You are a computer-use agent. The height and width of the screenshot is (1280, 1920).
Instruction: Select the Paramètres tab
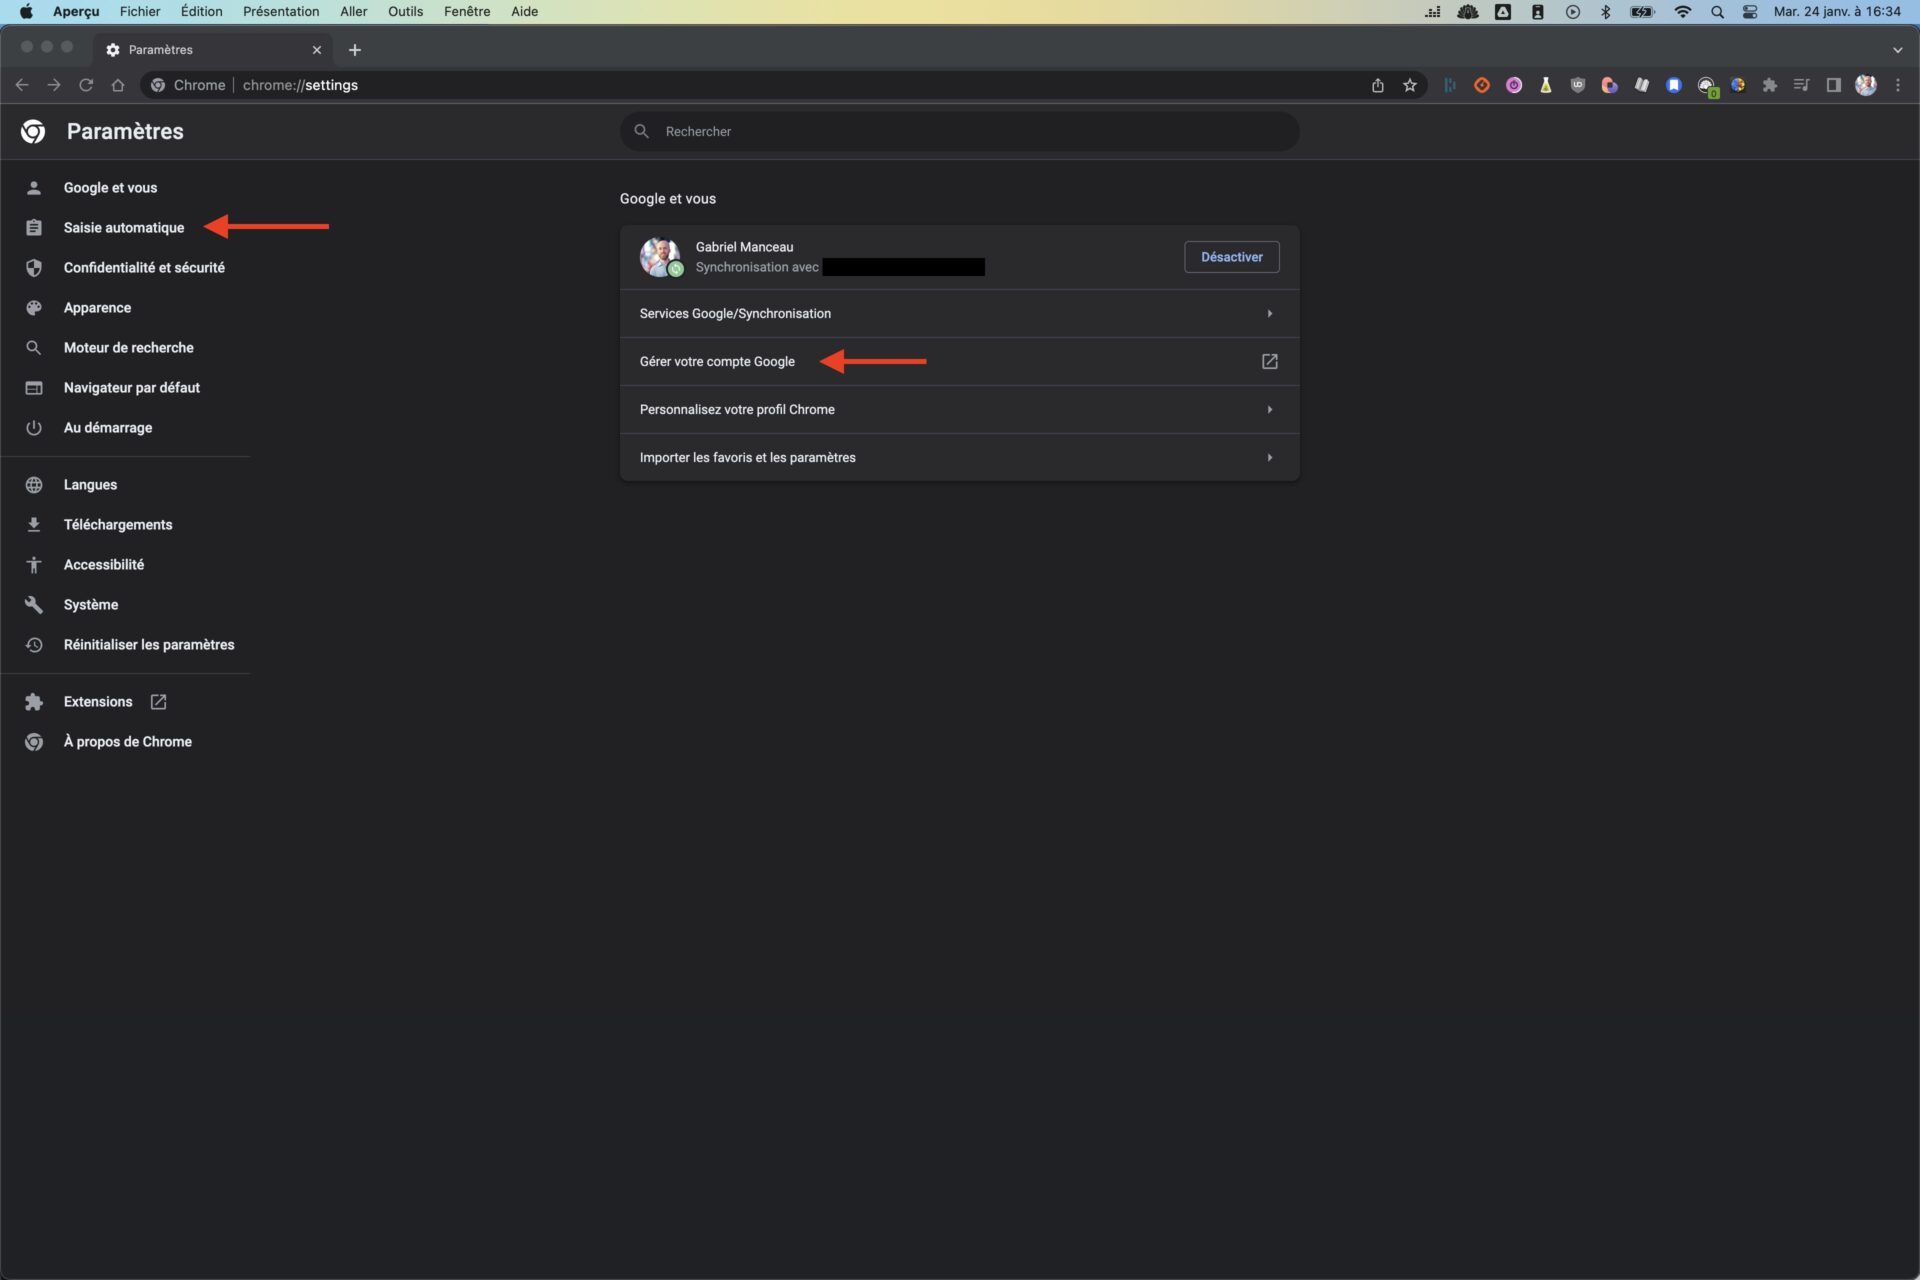tap(213, 50)
